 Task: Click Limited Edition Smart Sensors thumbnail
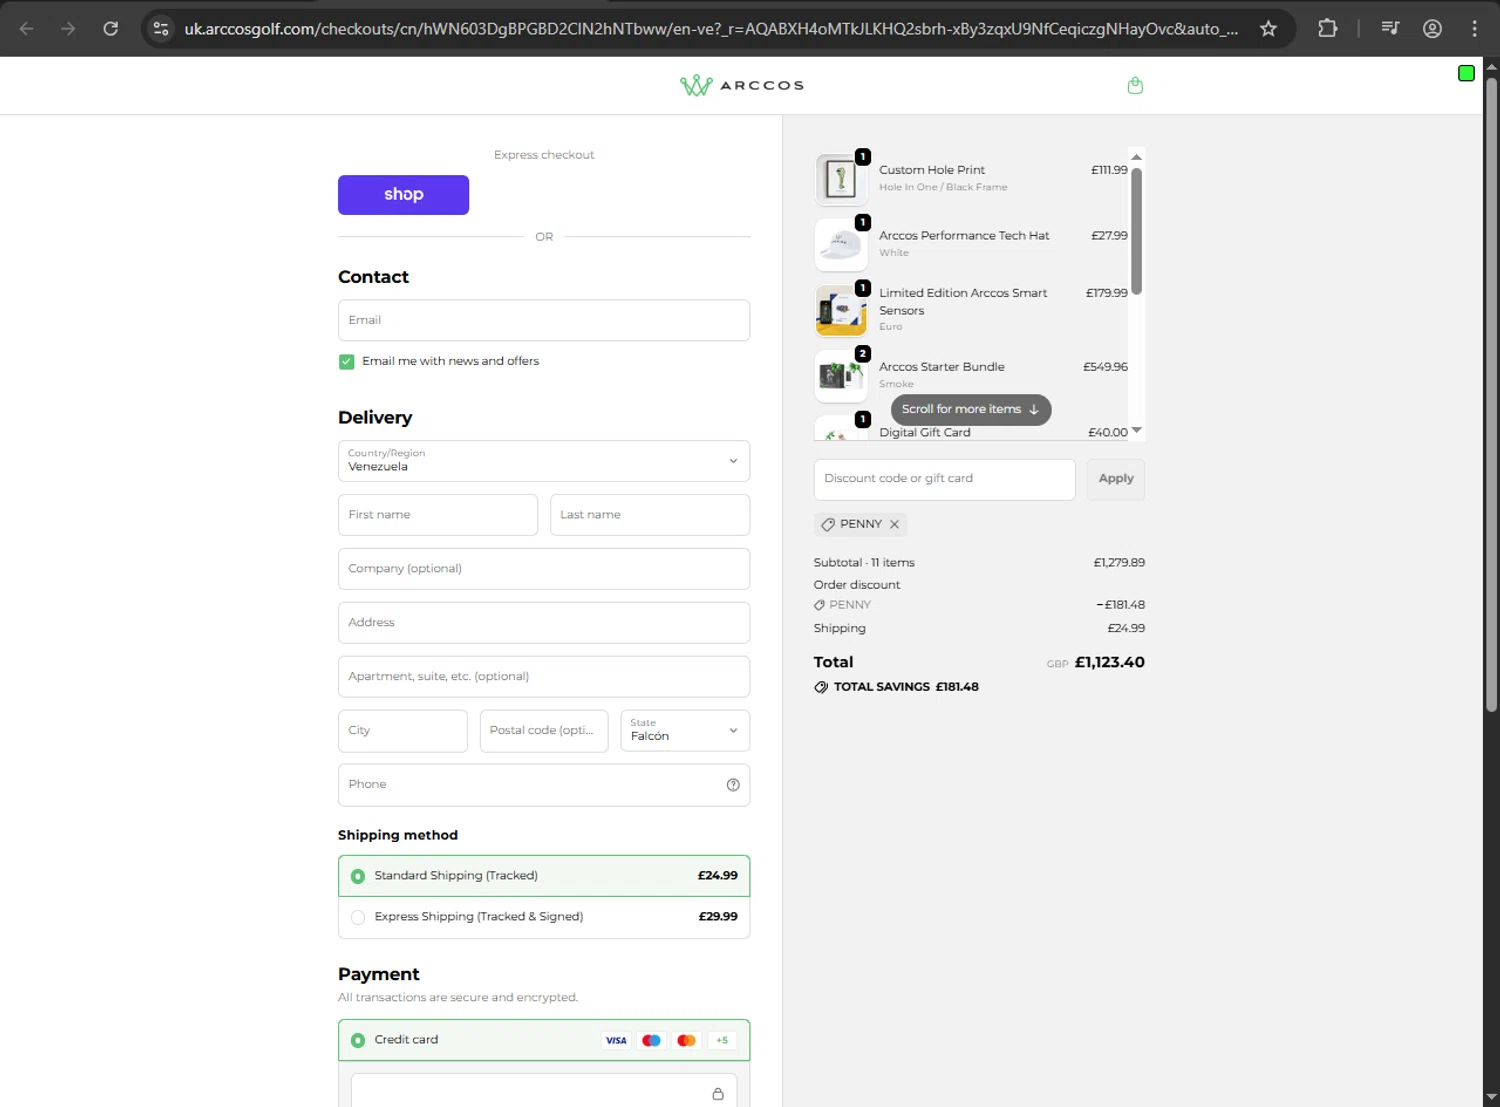click(x=841, y=311)
